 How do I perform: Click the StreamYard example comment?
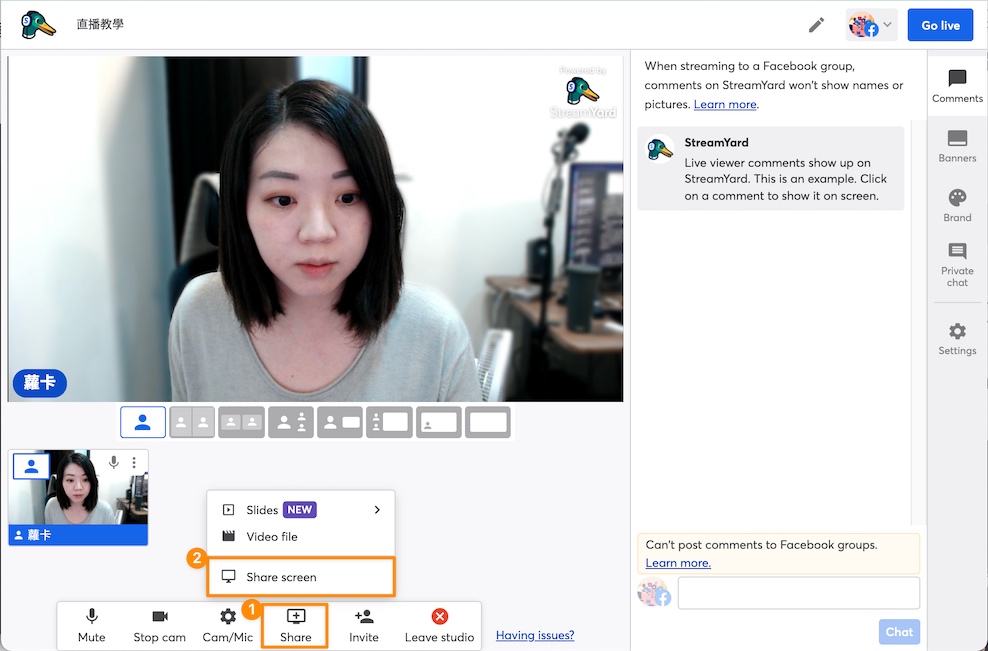[x=771, y=168]
